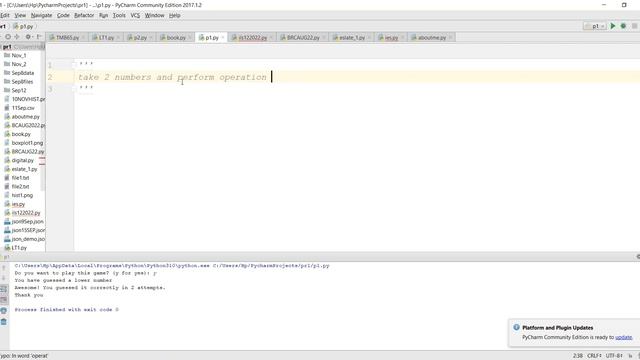This screenshot has width=640, height=360.
Task: Switch to the is122022.py editor tab
Action: [252, 38]
